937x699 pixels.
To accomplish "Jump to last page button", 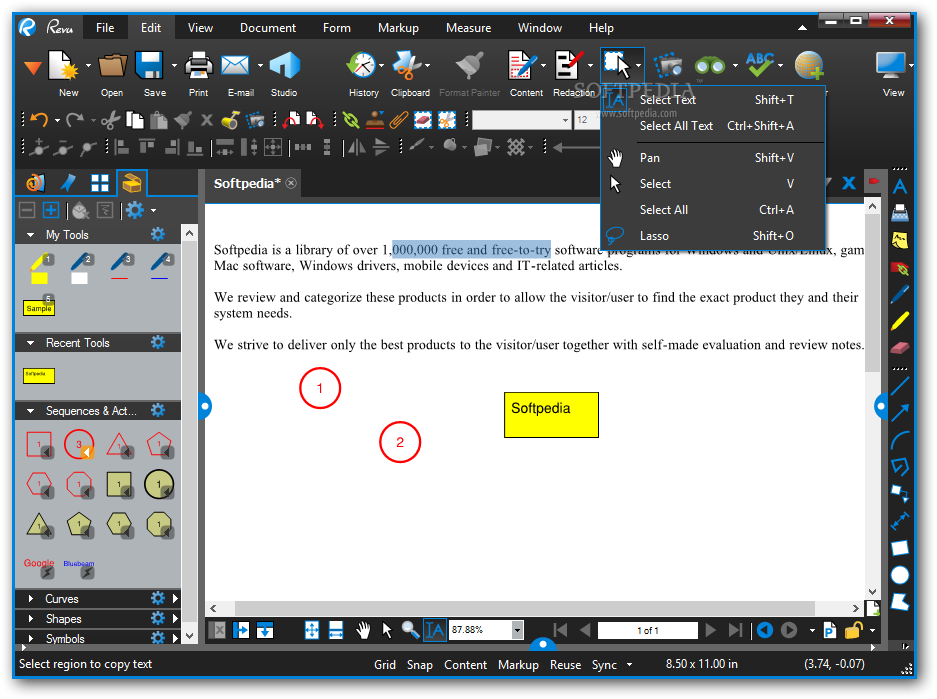I will point(735,630).
